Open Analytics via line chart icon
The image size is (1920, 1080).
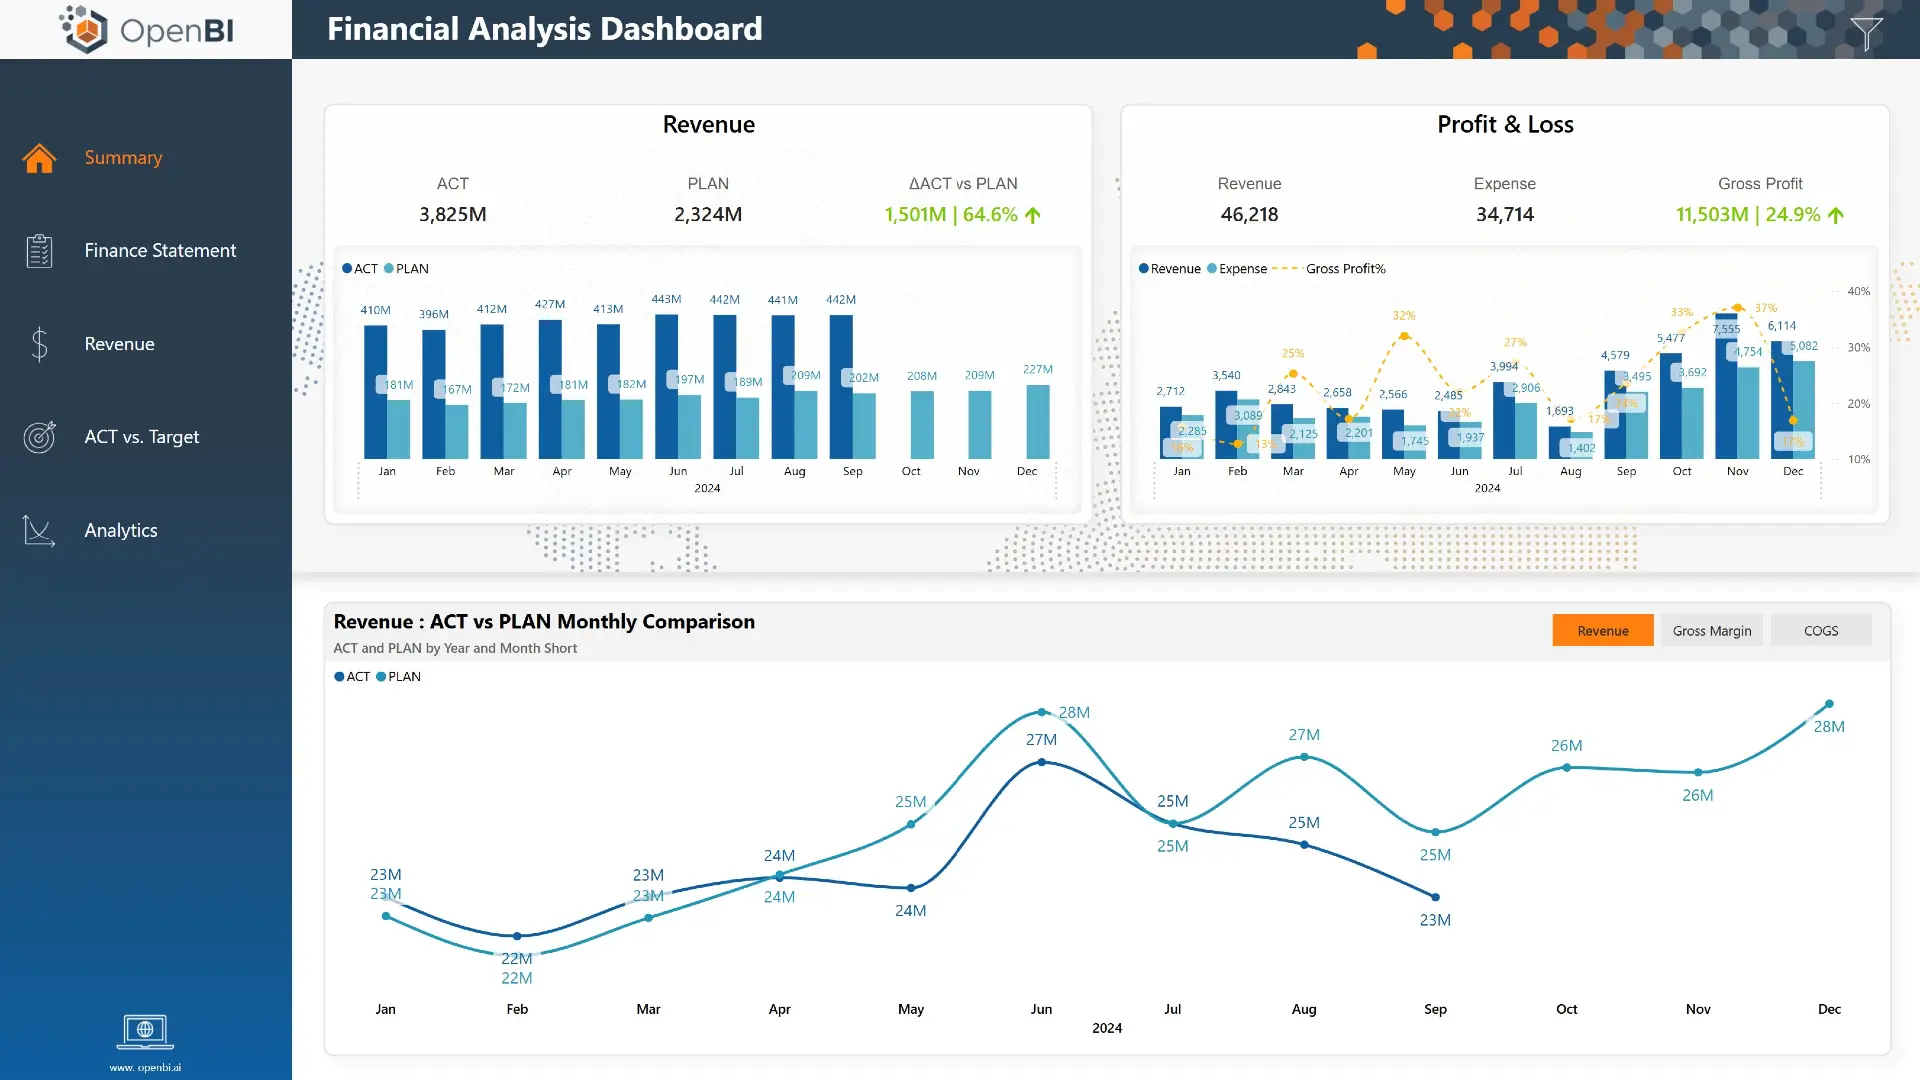tap(39, 531)
